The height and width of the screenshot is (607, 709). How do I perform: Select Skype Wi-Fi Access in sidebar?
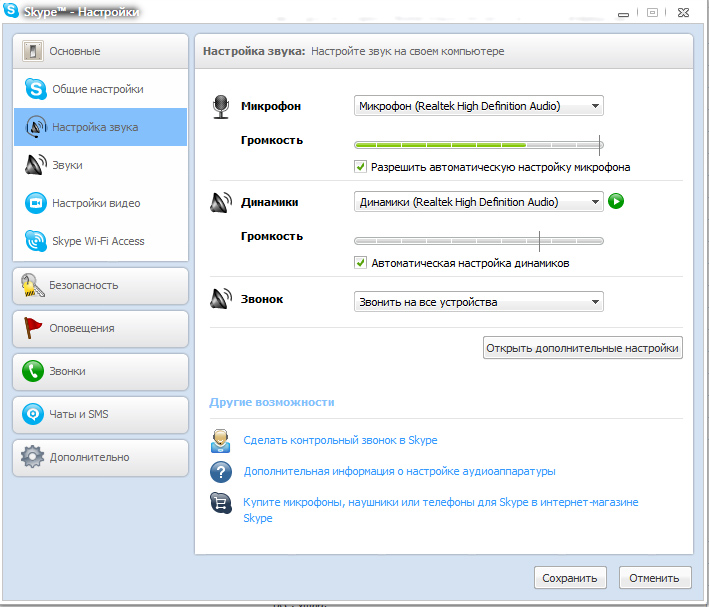[x=100, y=241]
